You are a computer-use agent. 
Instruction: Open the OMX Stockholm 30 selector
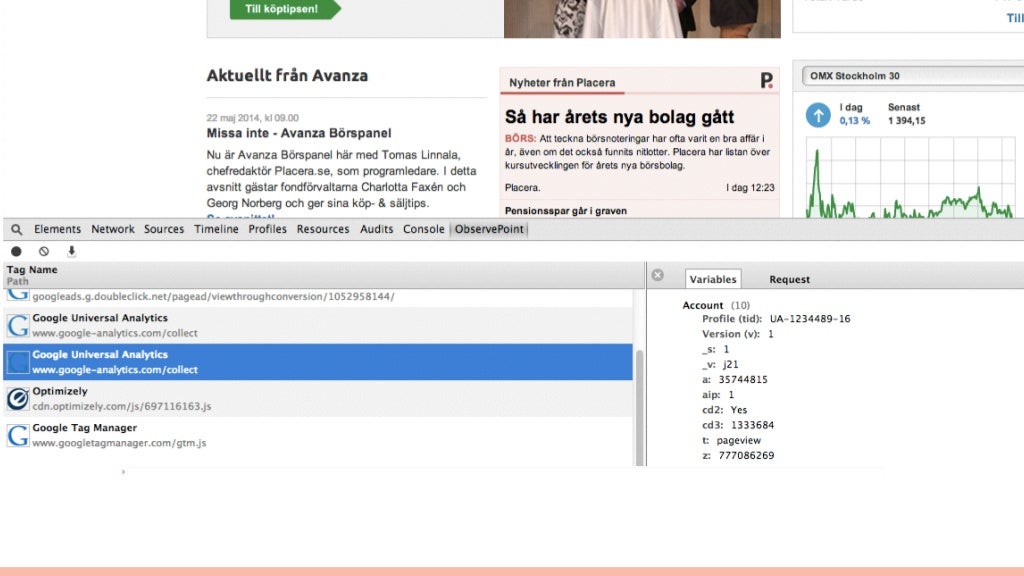pos(913,76)
